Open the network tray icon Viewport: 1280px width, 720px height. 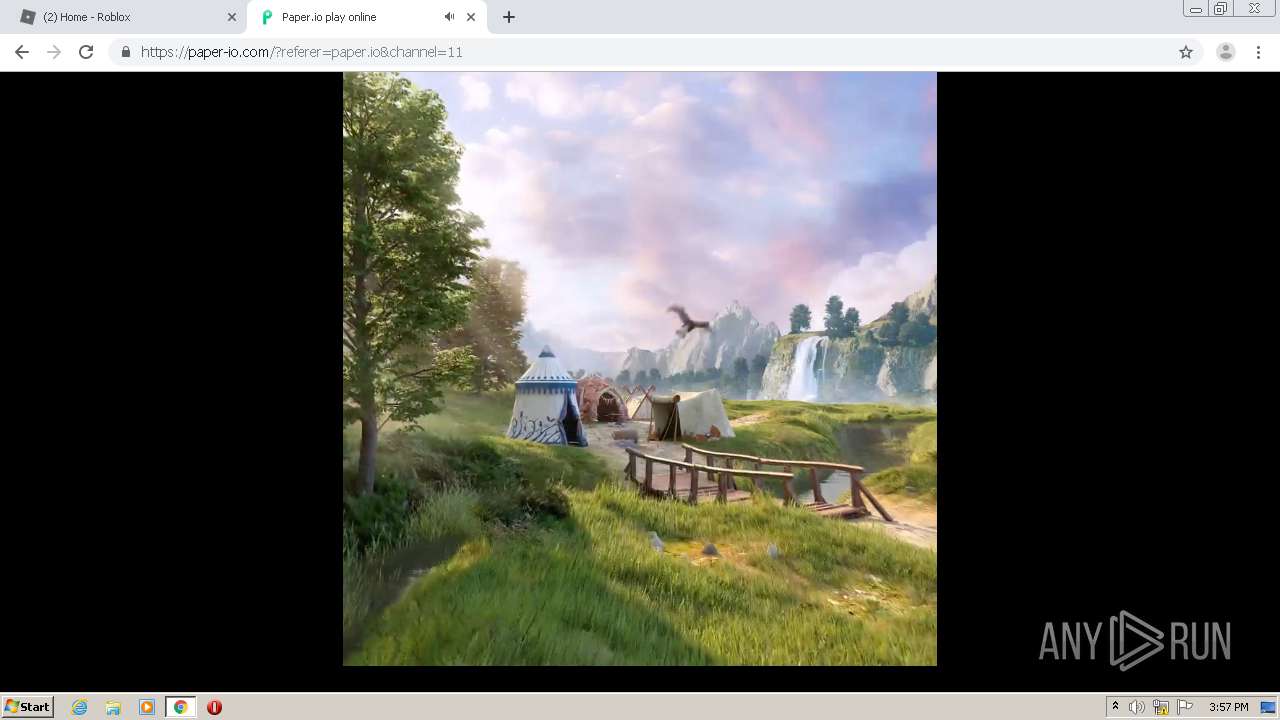click(x=1161, y=707)
